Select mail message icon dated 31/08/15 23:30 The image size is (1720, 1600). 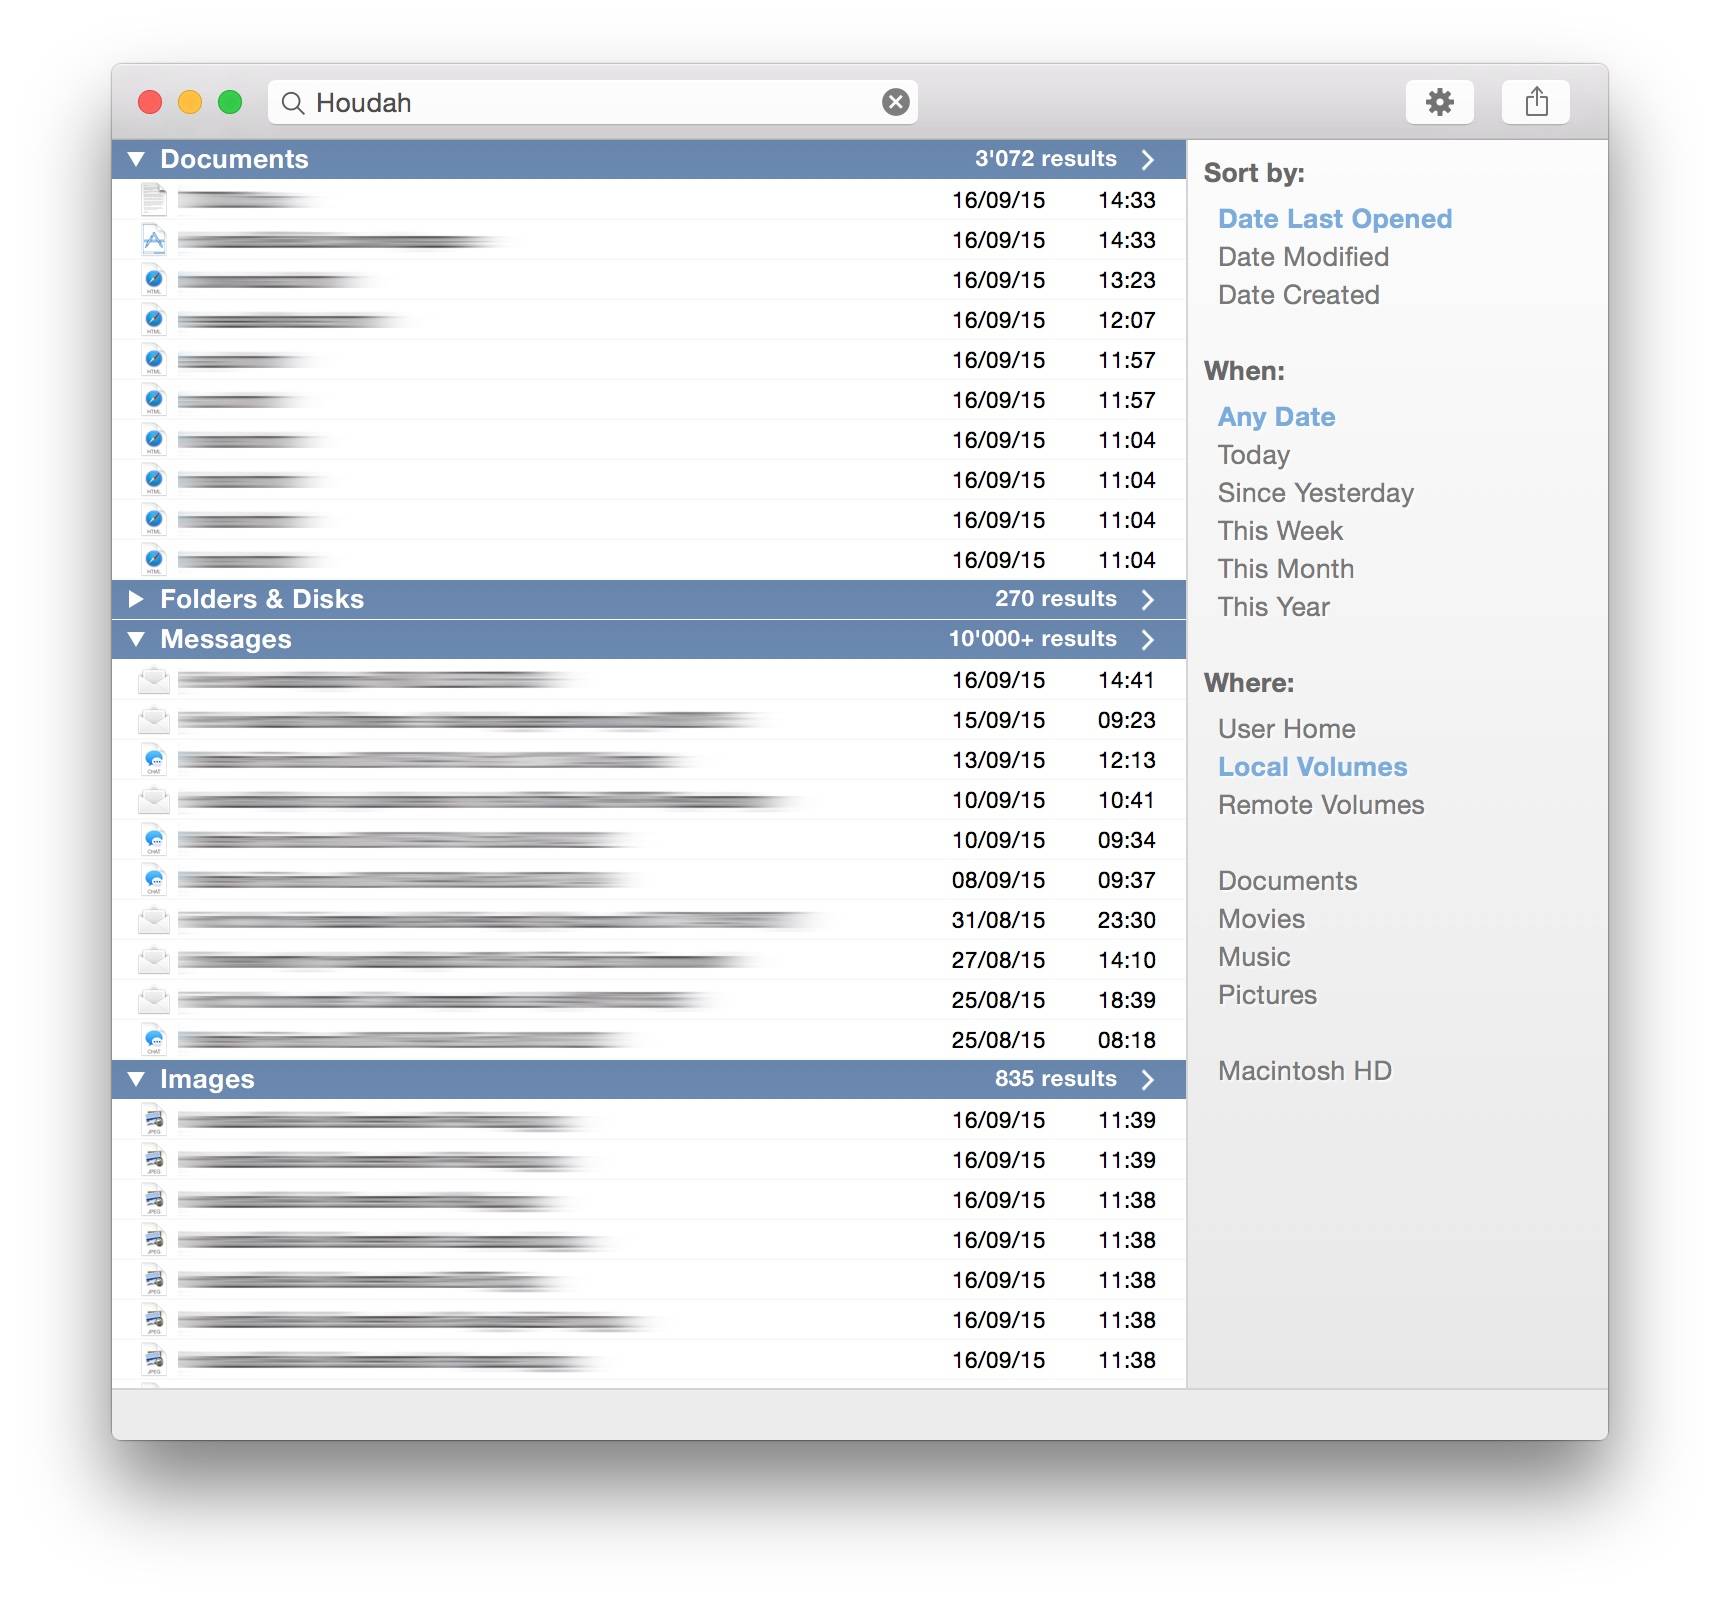point(154,920)
